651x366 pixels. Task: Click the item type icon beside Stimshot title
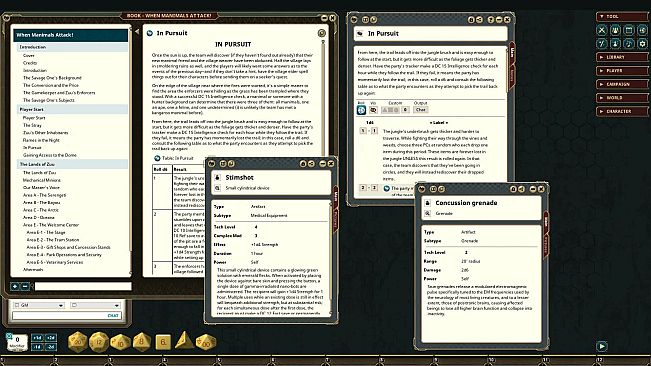pyautogui.click(x=218, y=178)
